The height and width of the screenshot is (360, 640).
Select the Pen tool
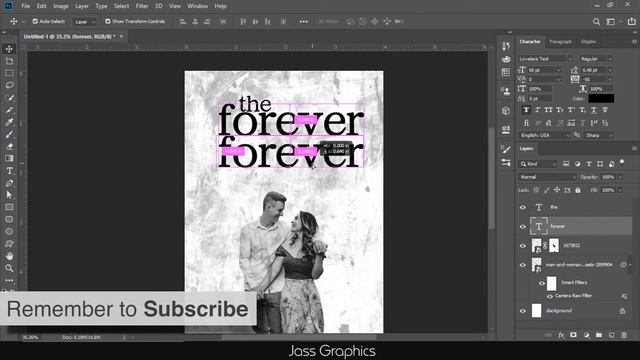point(9,183)
